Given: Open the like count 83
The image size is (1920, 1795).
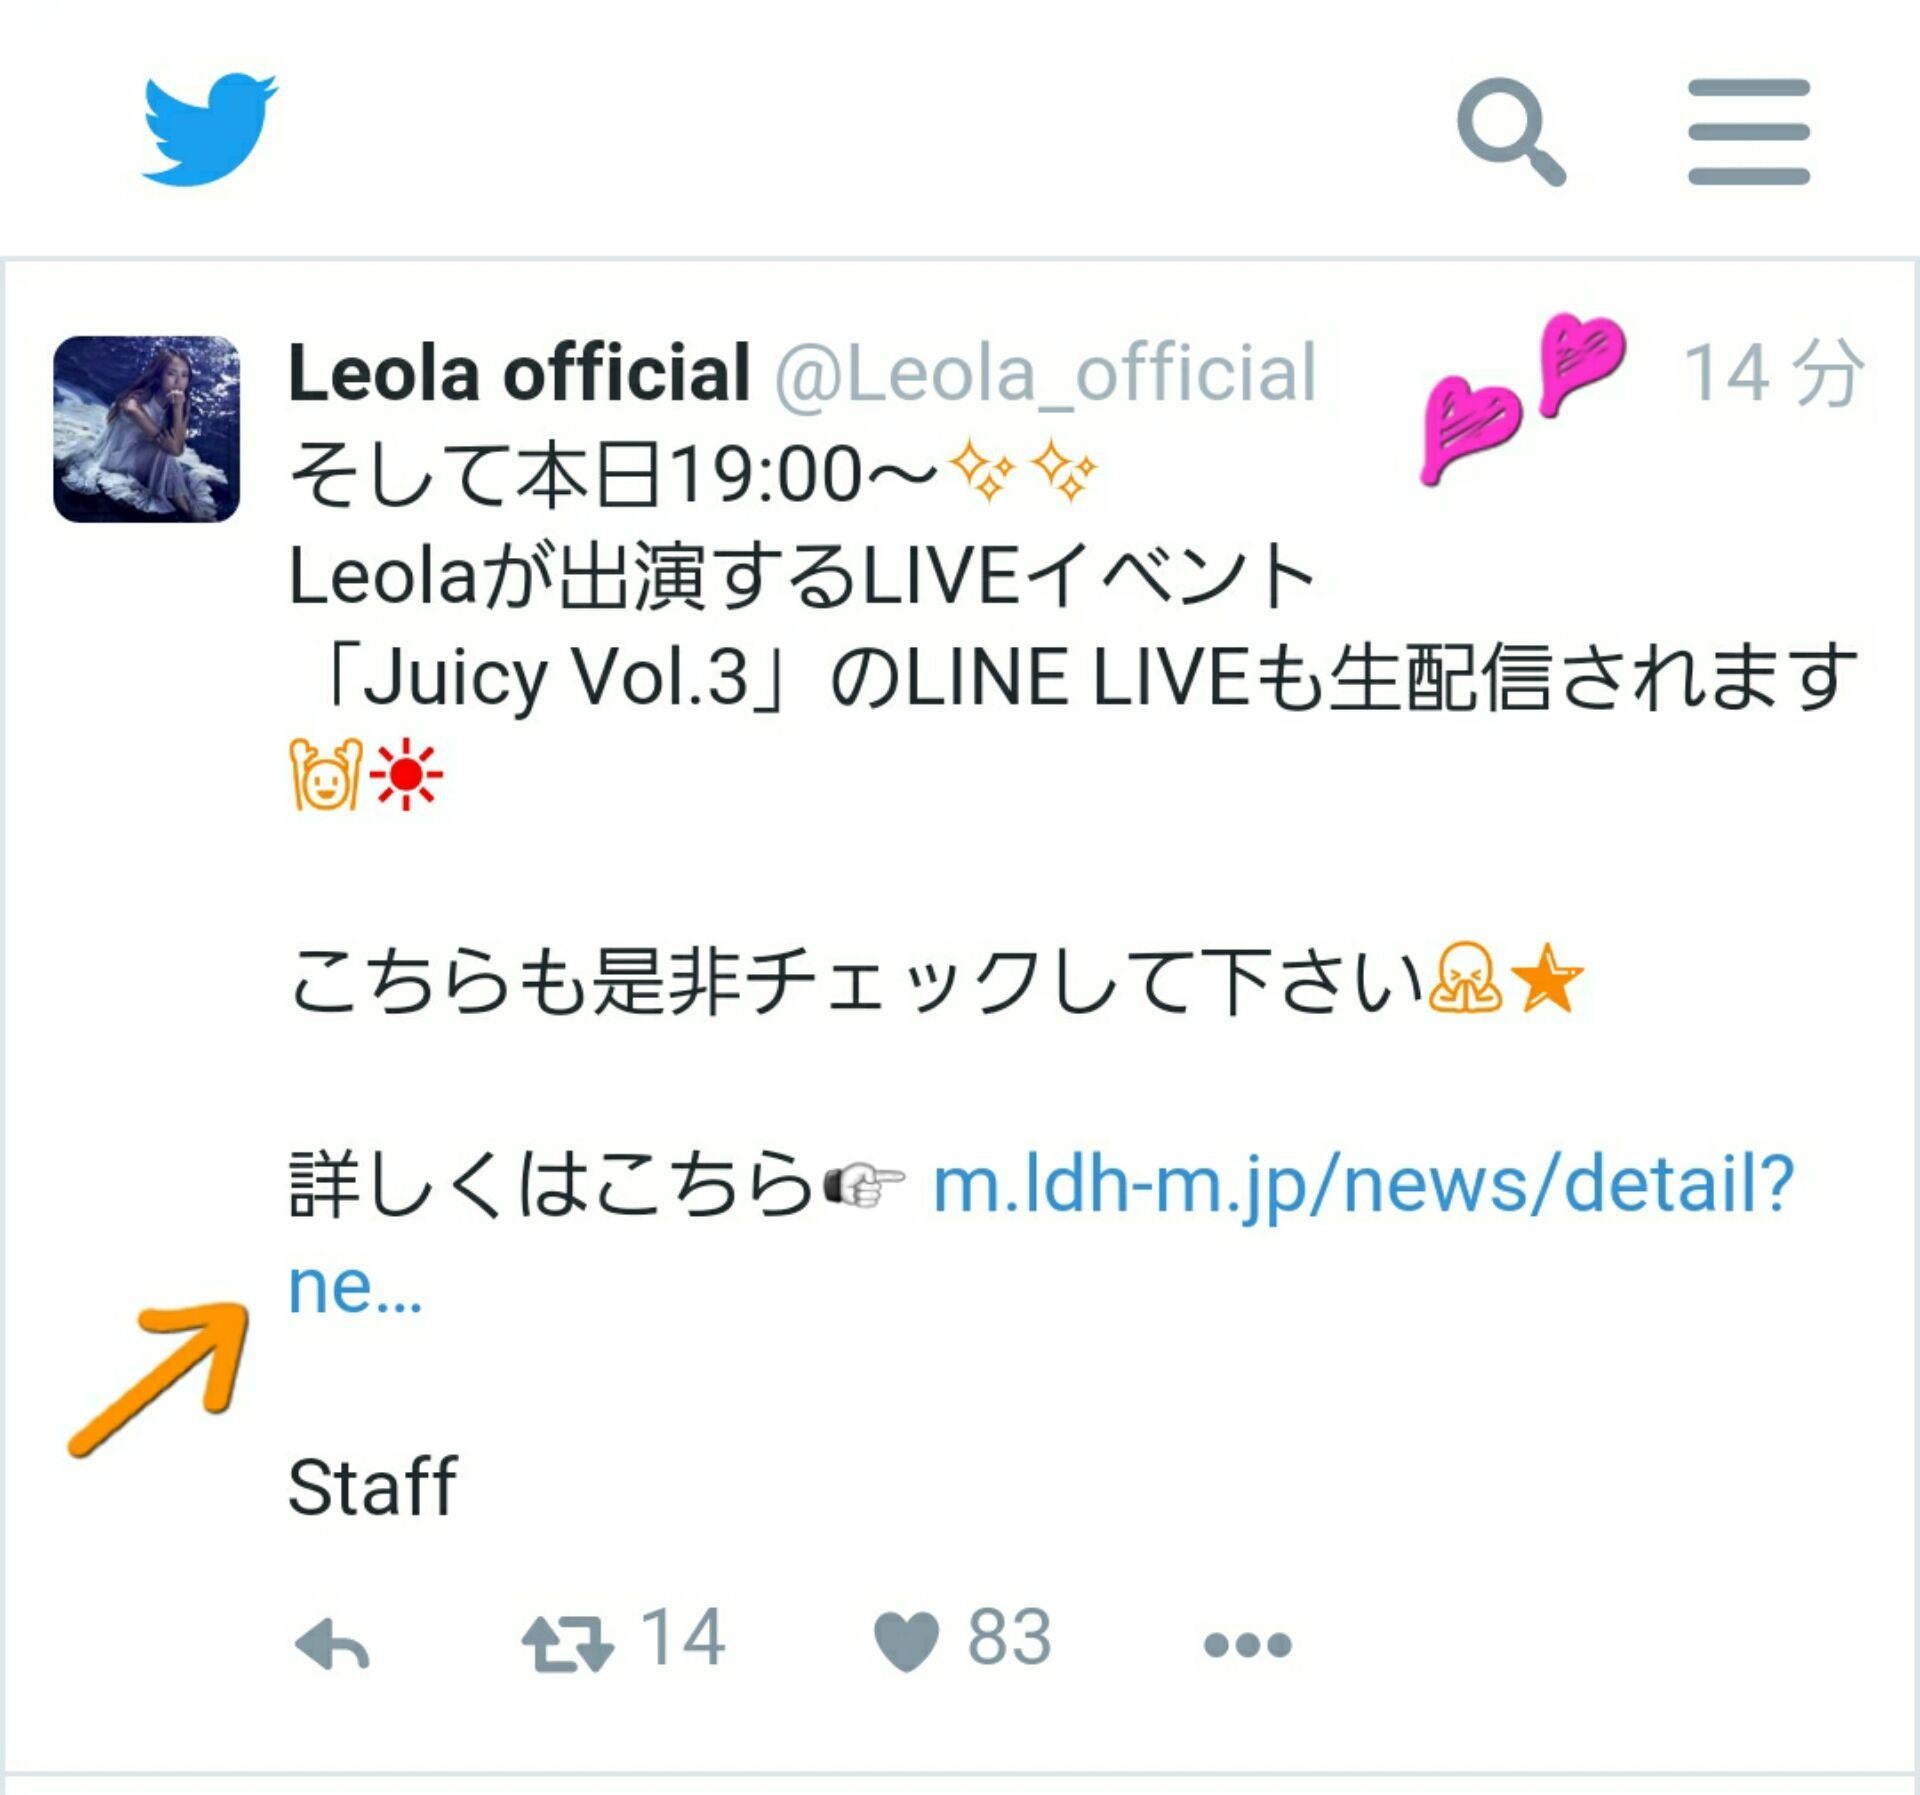Looking at the screenshot, I should 1009,1638.
